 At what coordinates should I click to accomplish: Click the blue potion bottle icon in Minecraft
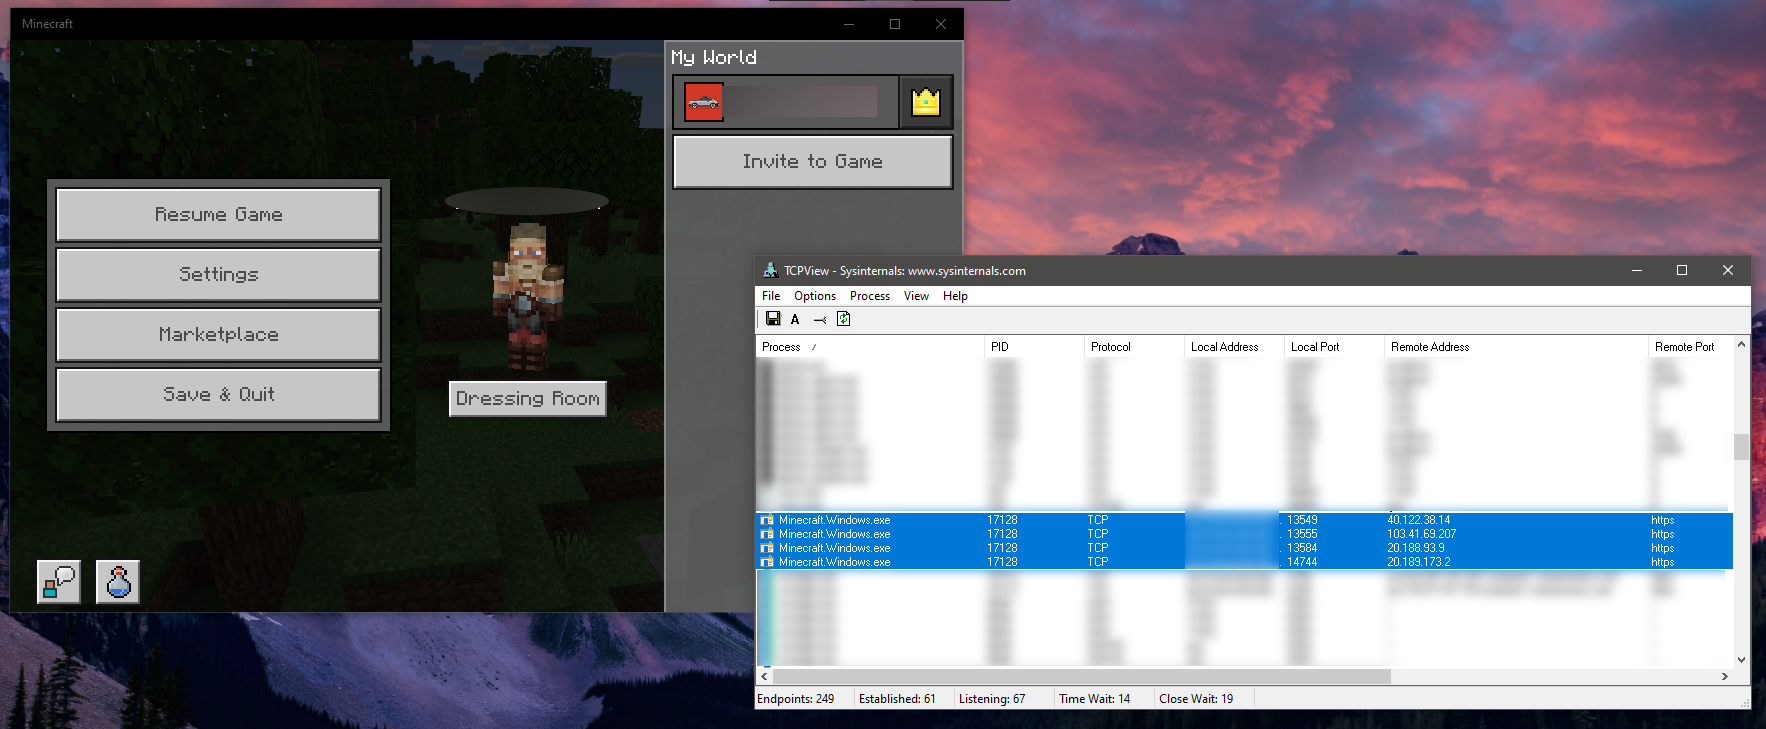point(118,581)
